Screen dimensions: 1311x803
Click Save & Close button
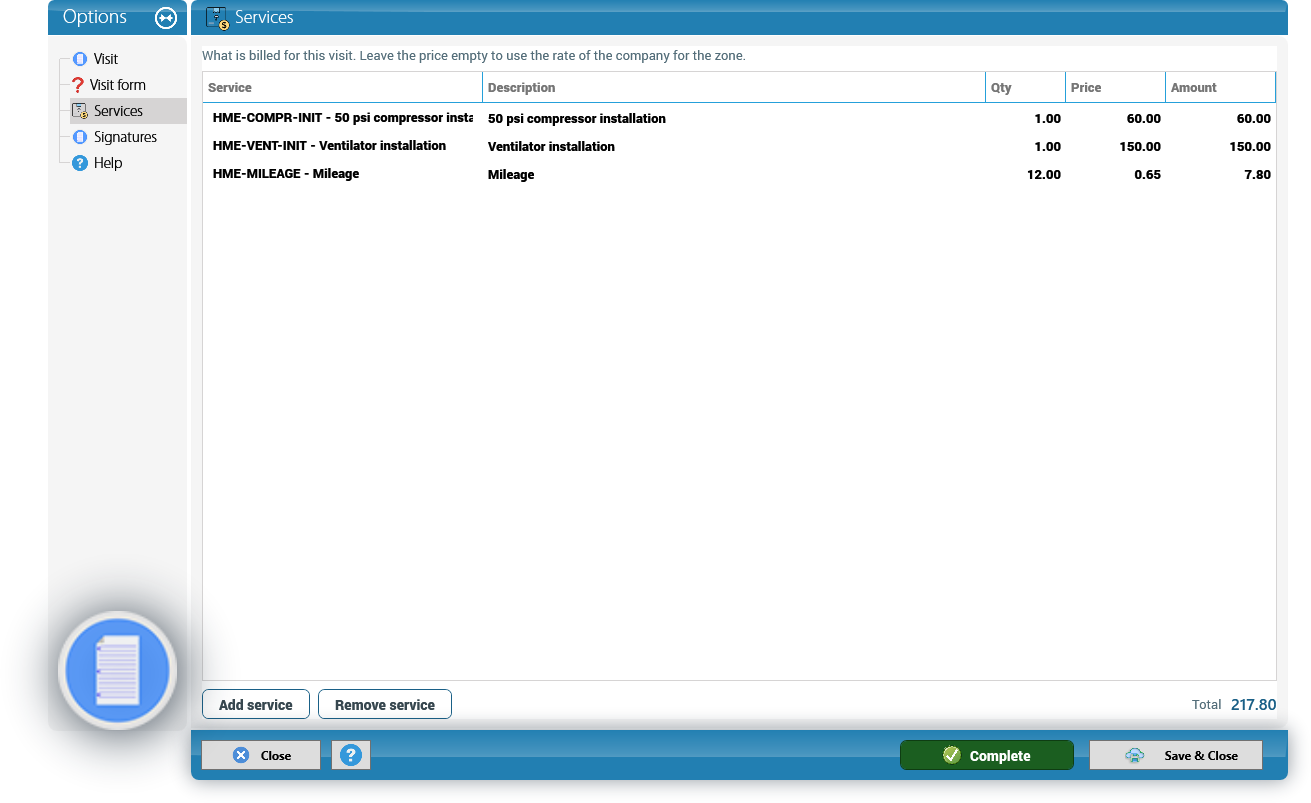[1176, 755]
